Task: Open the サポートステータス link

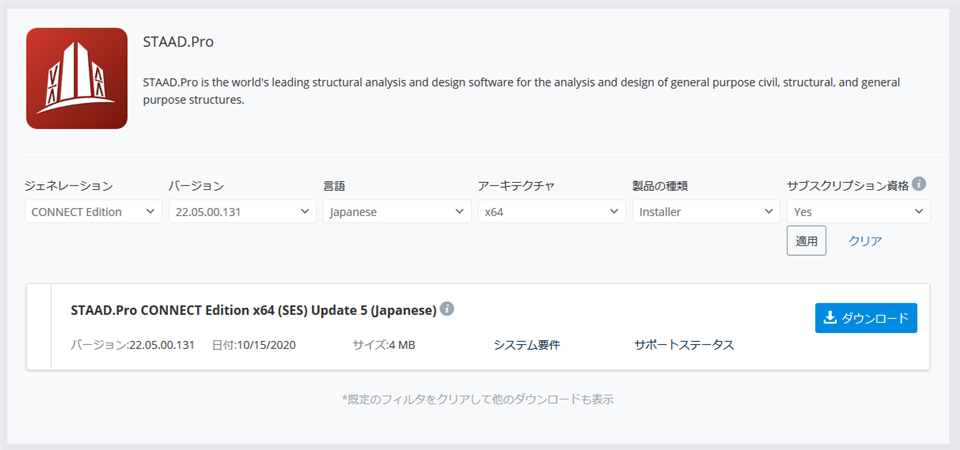Action: pos(684,345)
